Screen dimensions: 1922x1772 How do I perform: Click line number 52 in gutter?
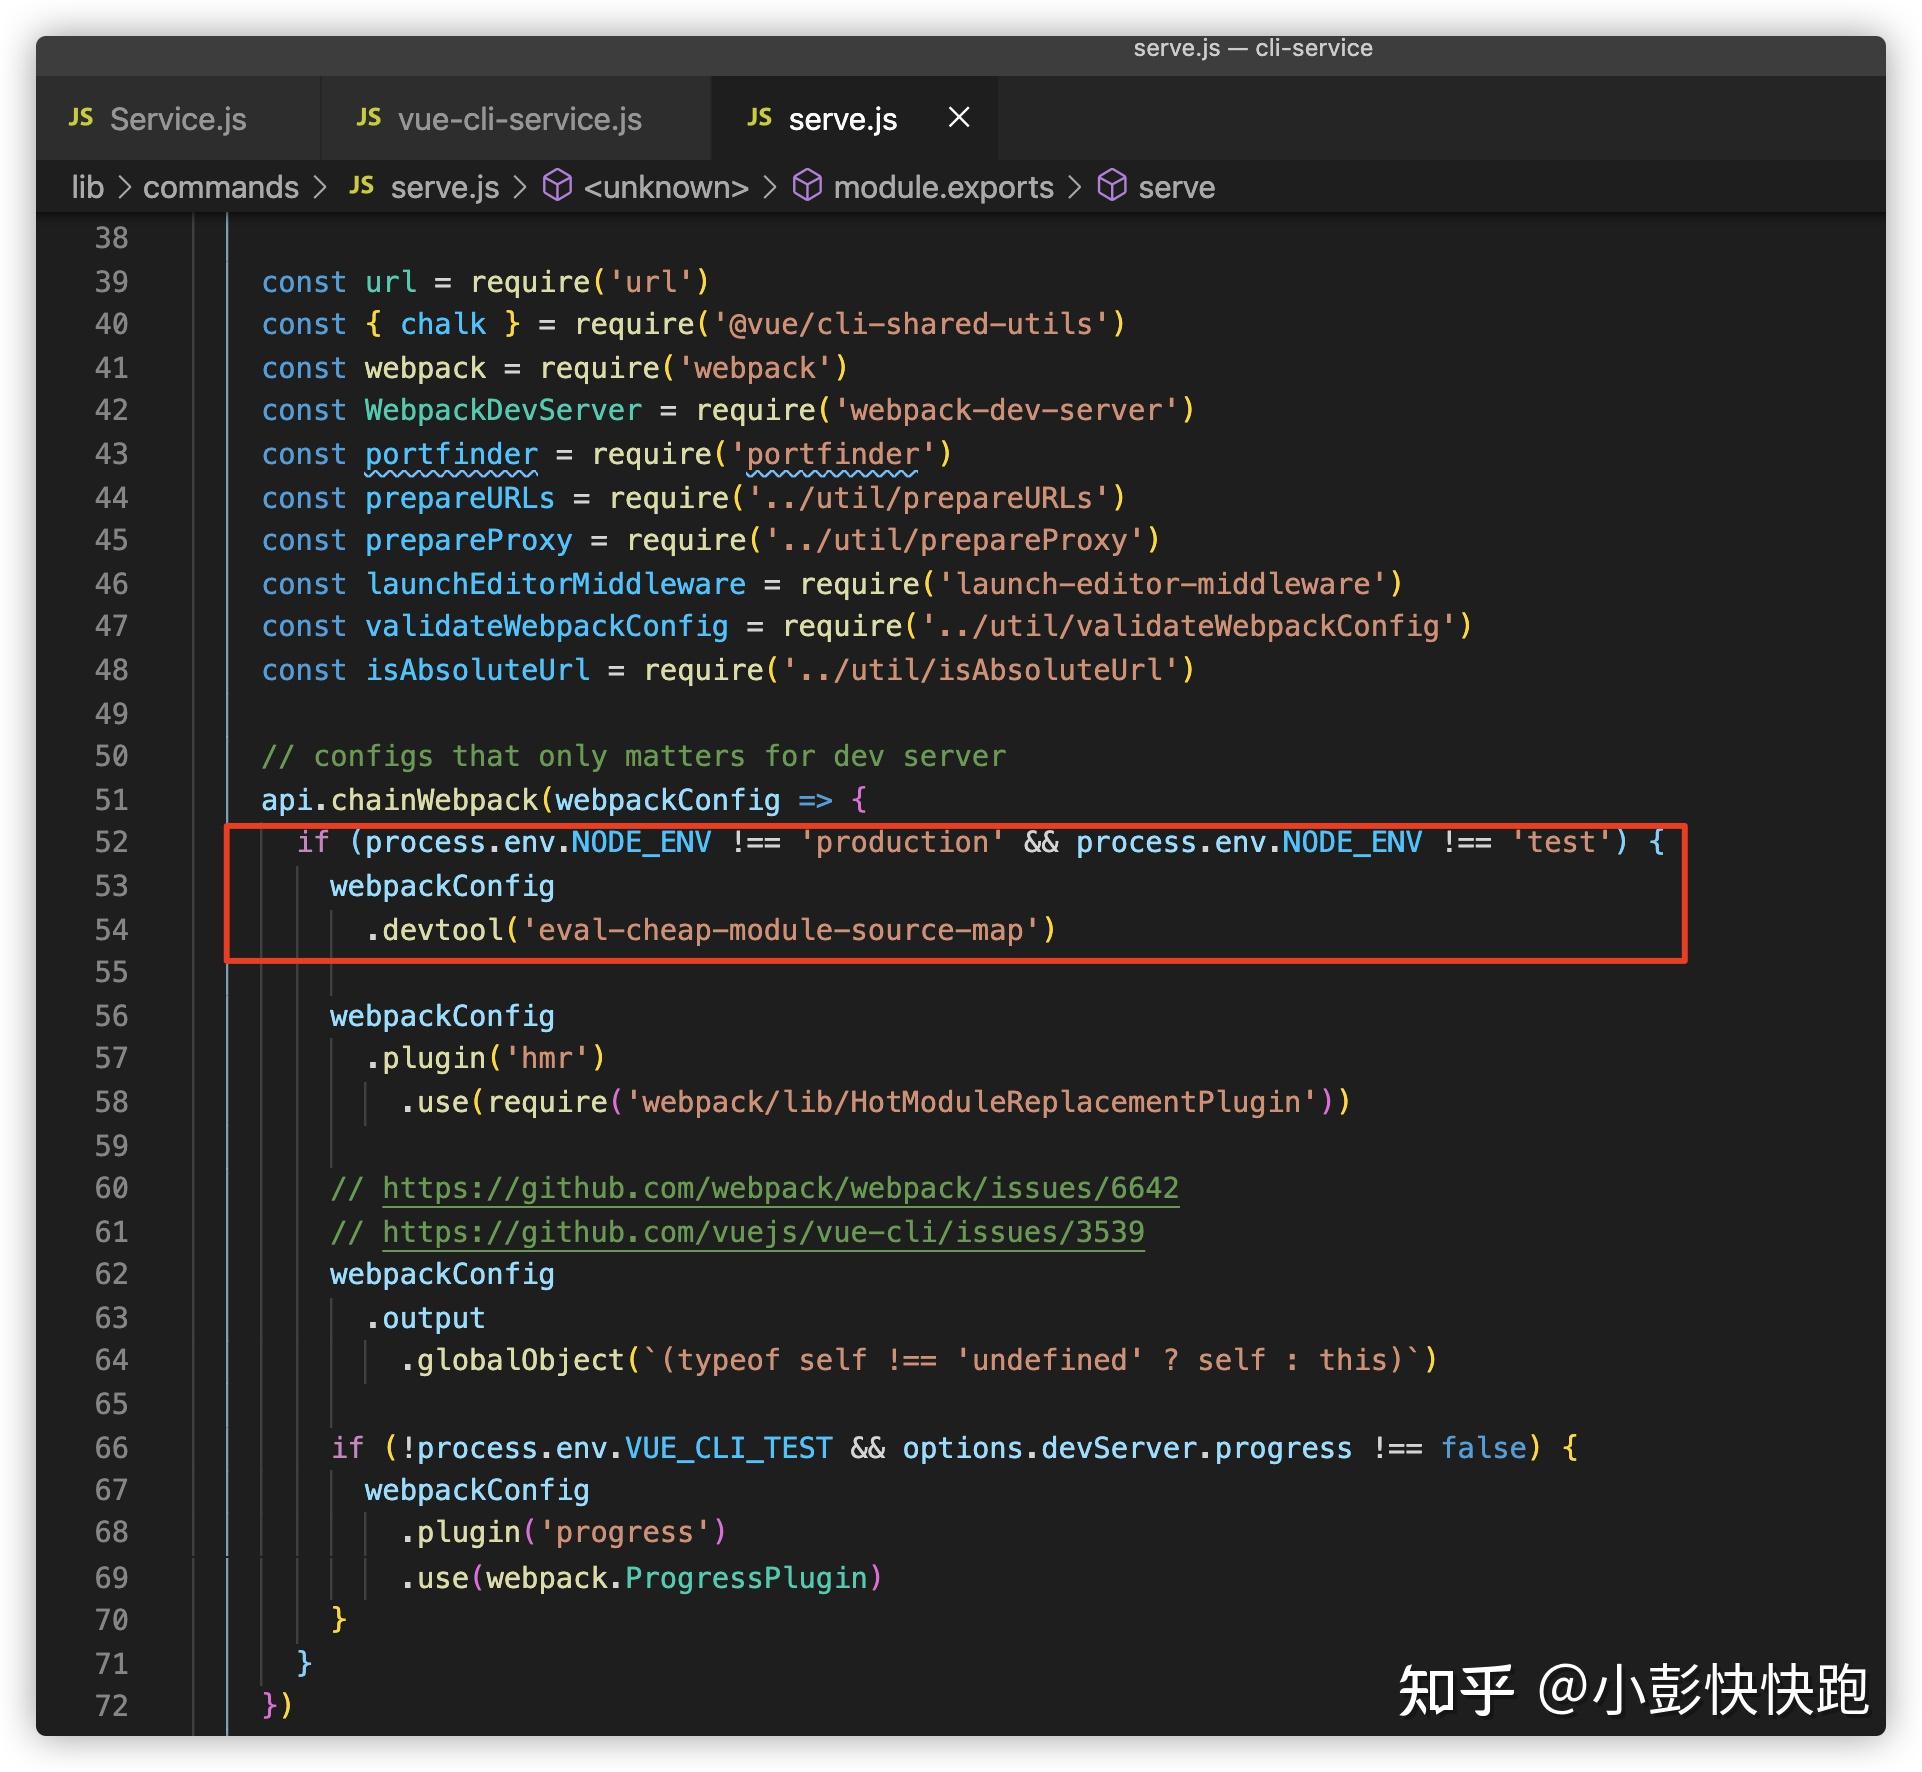pyautogui.click(x=111, y=842)
